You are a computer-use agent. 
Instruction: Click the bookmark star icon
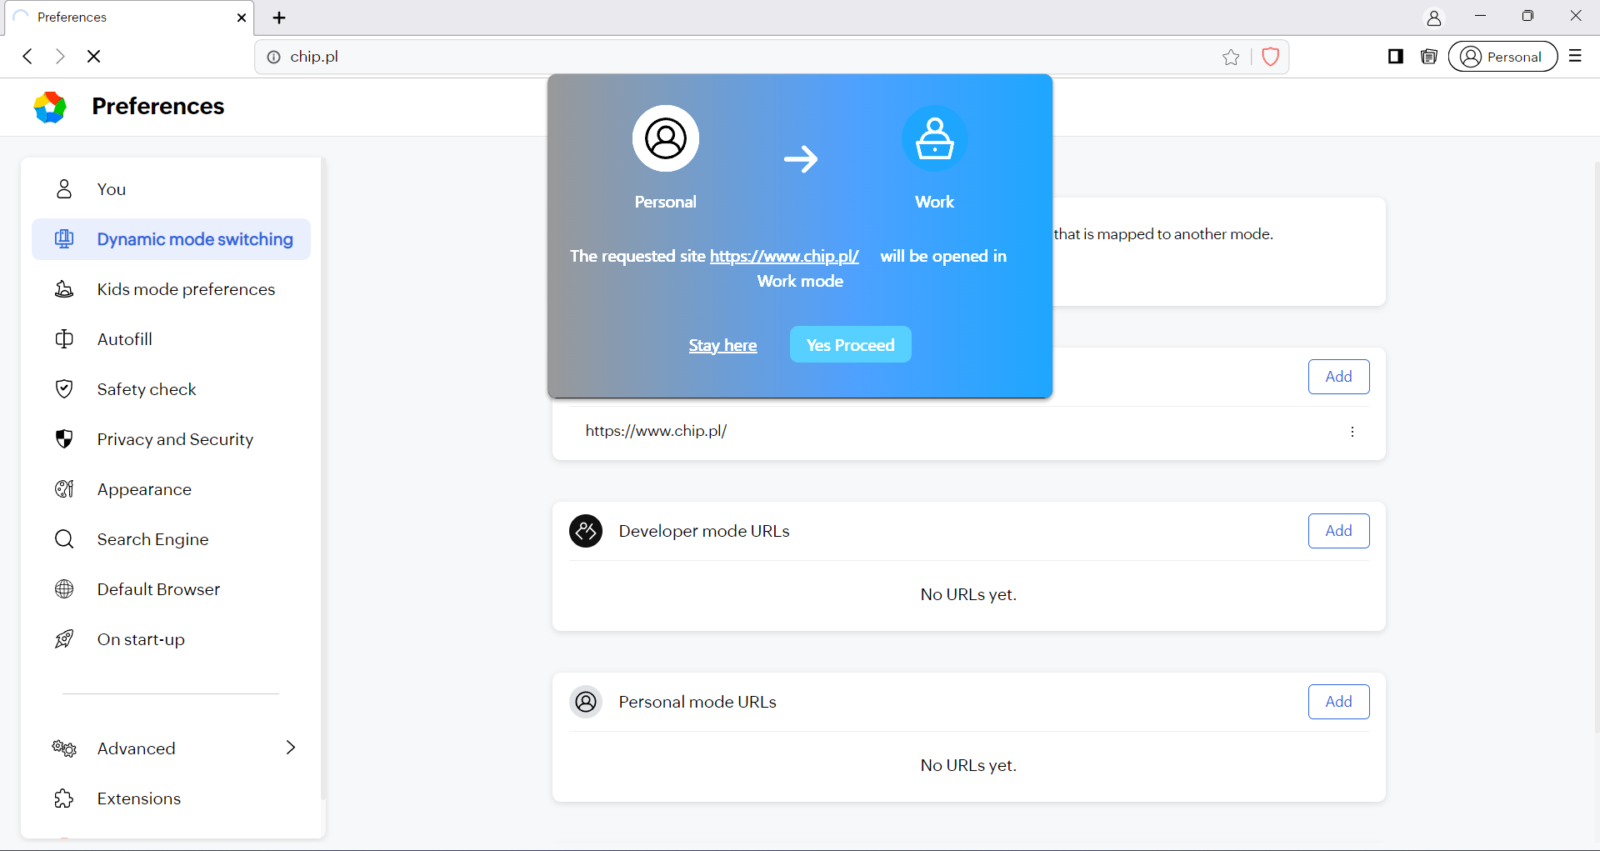(1231, 57)
